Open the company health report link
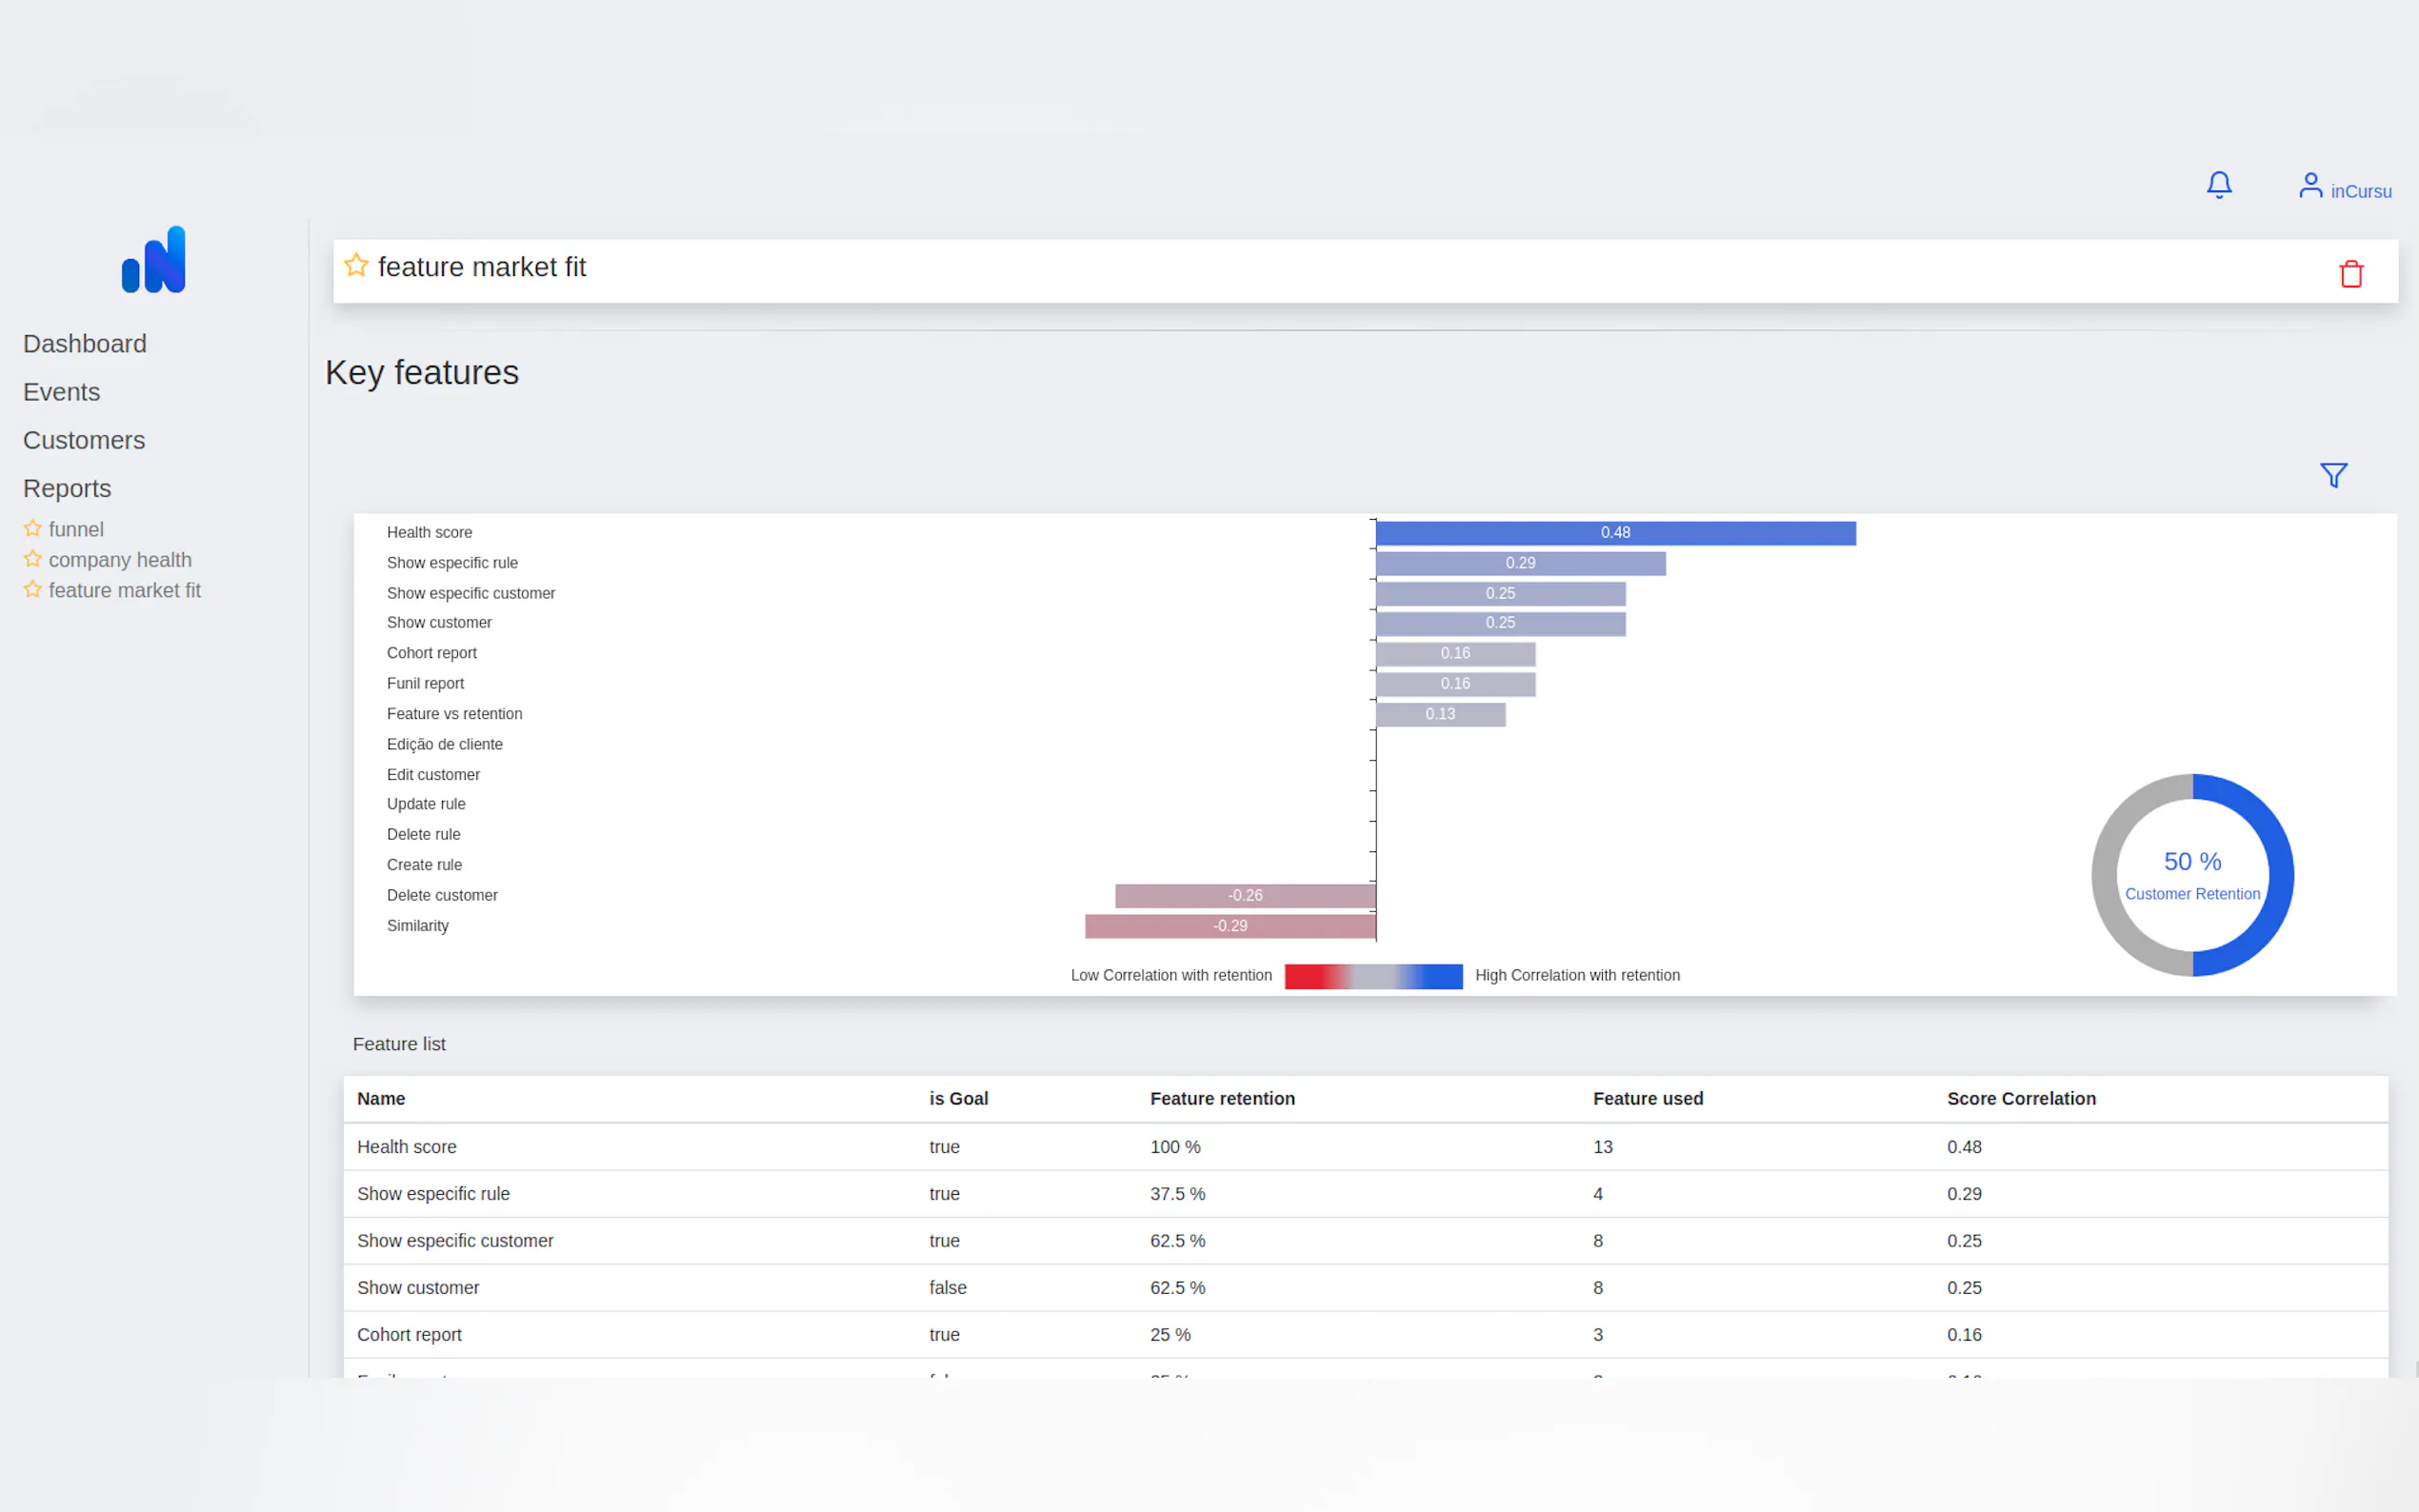Image resolution: width=2419 pixels, height=1512 pixels. (120, 560)
